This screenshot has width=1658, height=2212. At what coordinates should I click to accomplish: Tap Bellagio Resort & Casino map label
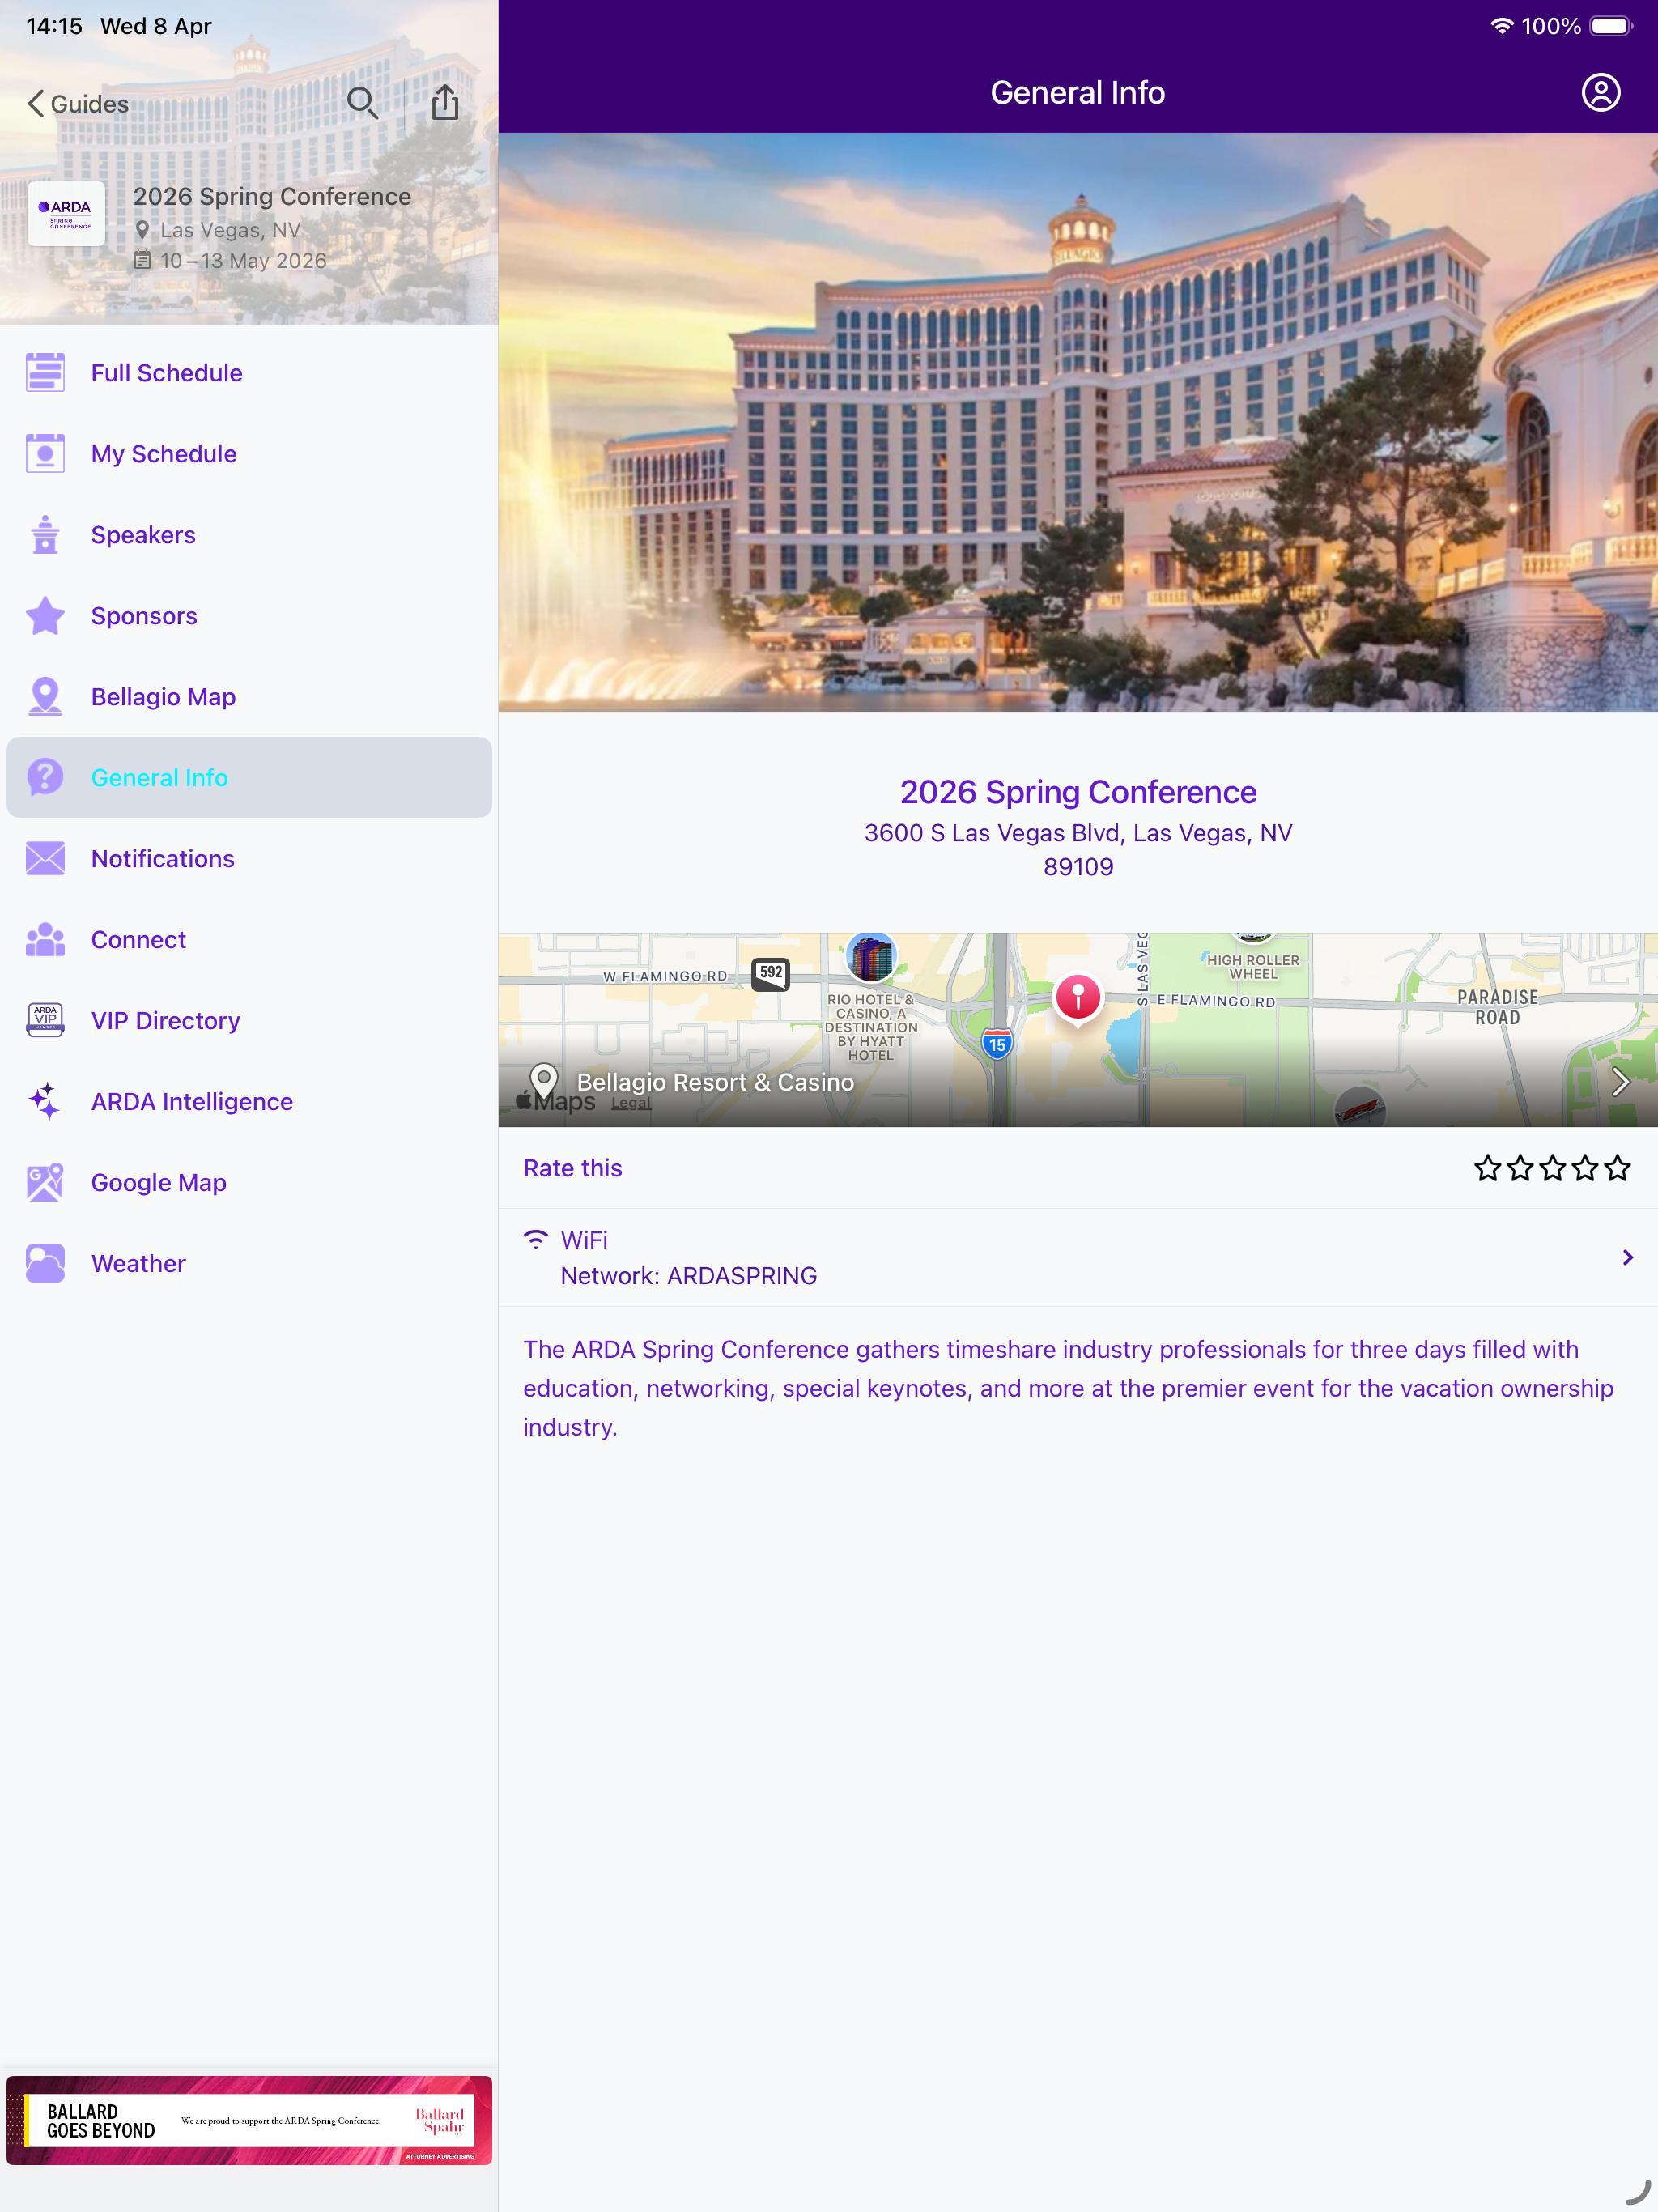[715, 1082]
